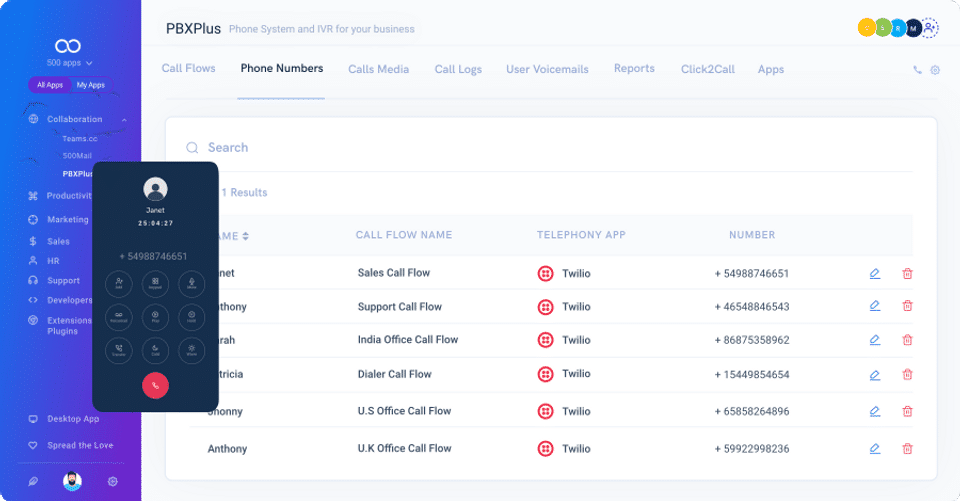Sort by the Name column arrows

(246, 236)
